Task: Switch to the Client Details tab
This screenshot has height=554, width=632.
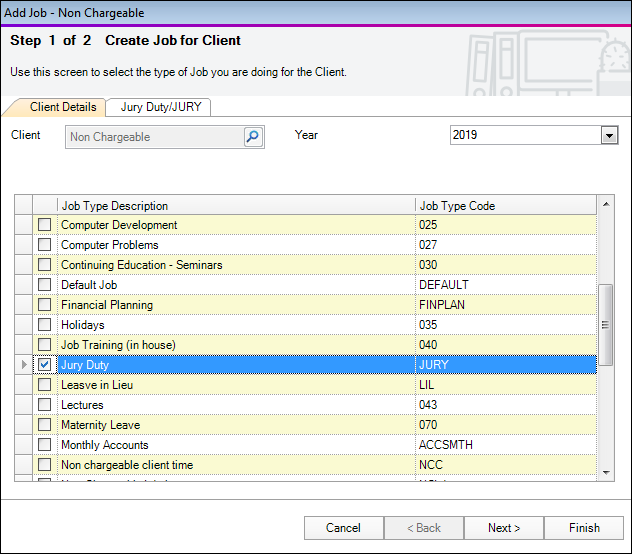Action: tap(62, 107)
